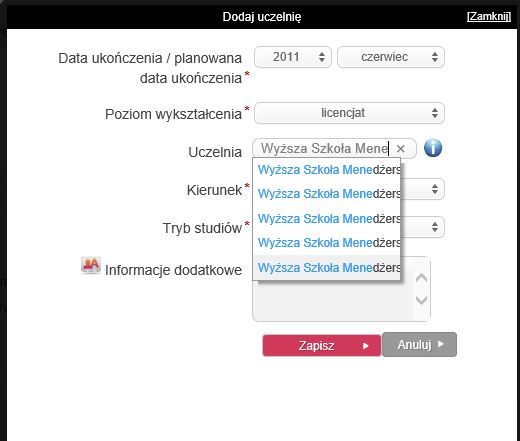520x441 pixels.
Task: Open the Kierunek dropdown
Action: pos(423,189)
